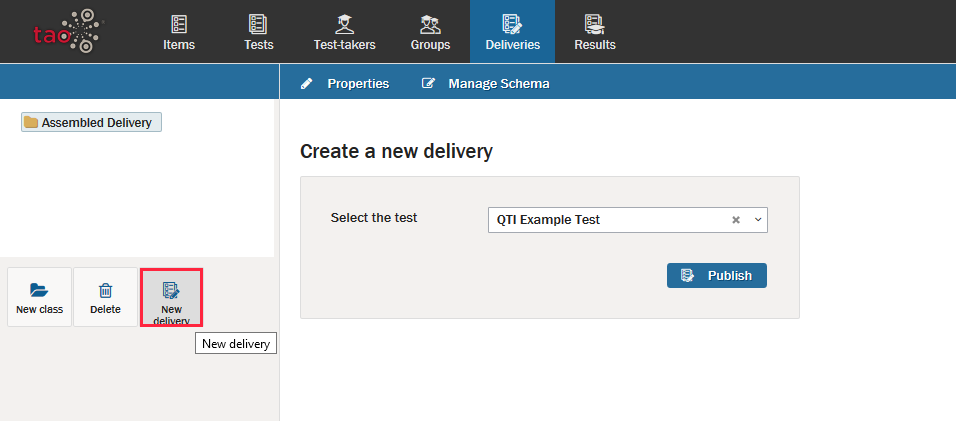
Task: Create a new class with New class
Action: point(39,297)
